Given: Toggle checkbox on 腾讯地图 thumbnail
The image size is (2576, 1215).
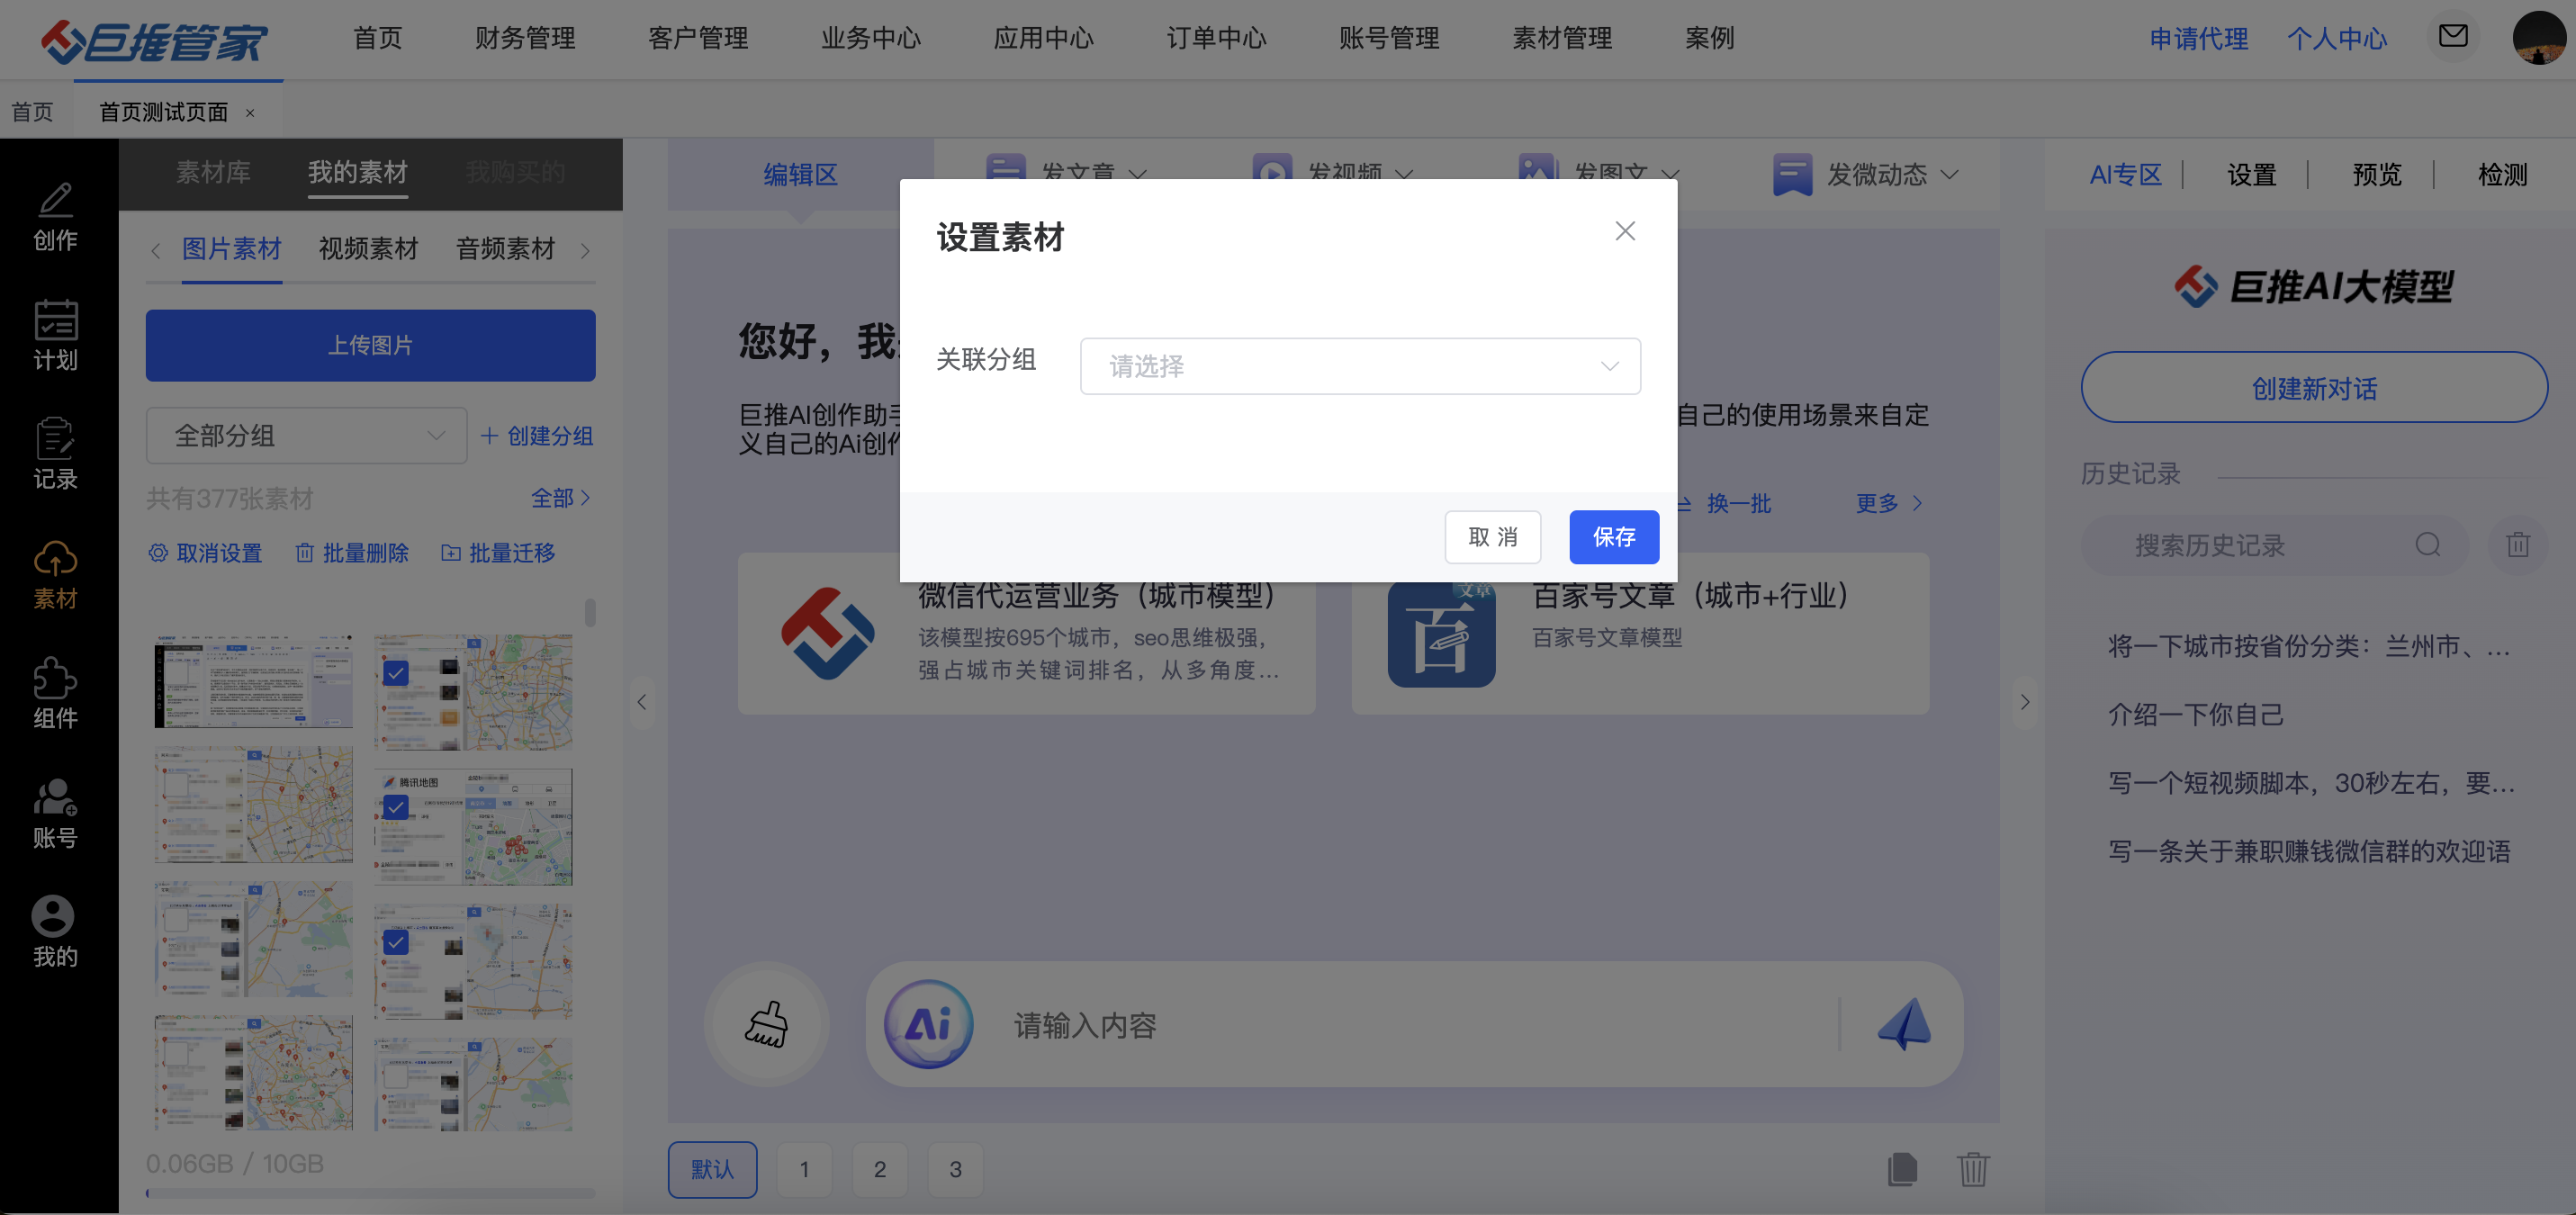Looking at the screenshot, I should click(x=396, y=807).
